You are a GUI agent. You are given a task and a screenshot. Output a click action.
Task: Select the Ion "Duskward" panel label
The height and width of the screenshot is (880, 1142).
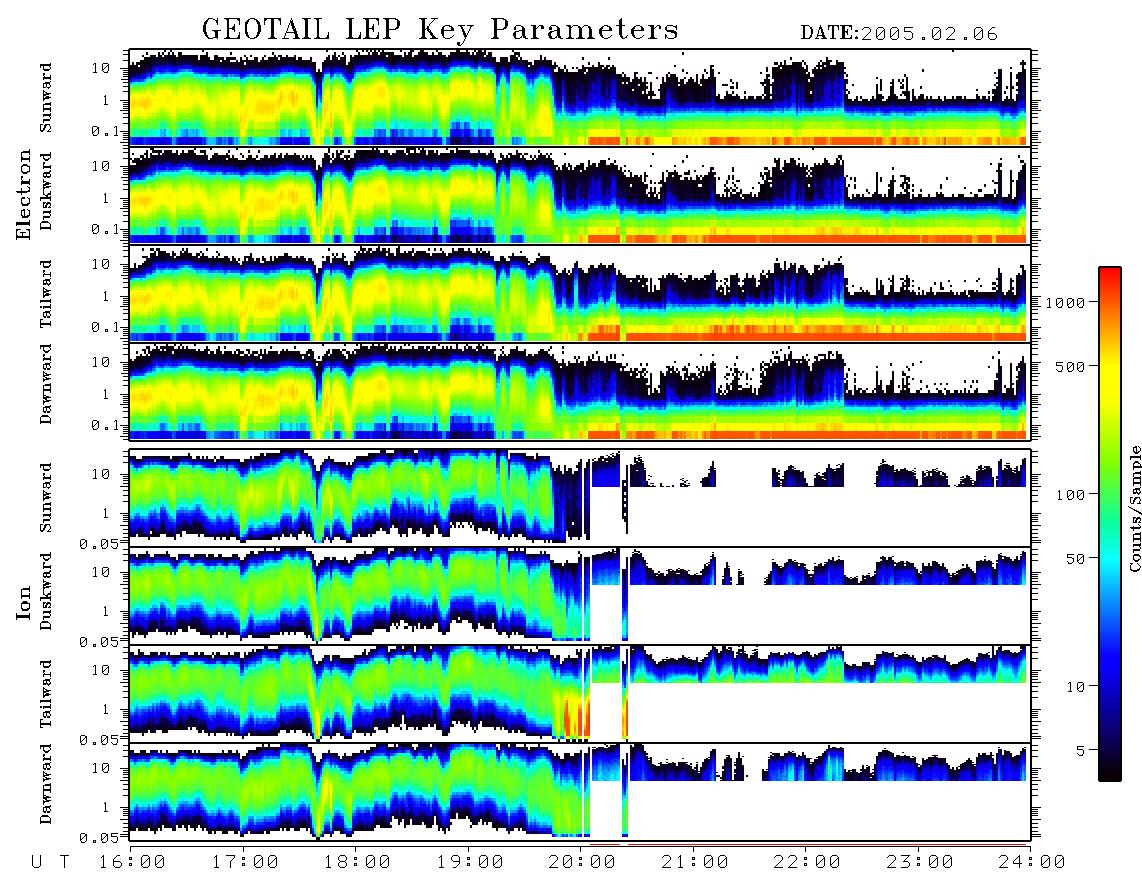(46, 592)
